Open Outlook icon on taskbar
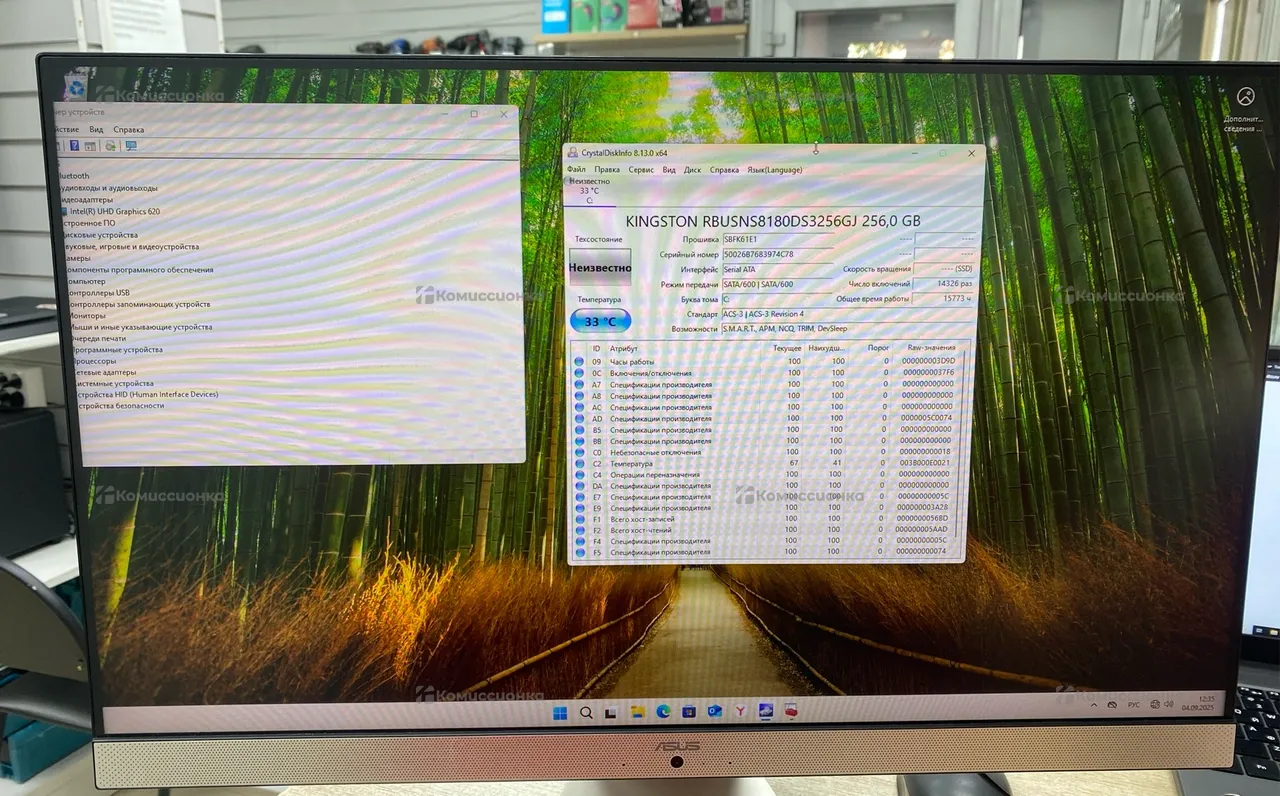The image size is (1280, 796). (x=715, y=711)
